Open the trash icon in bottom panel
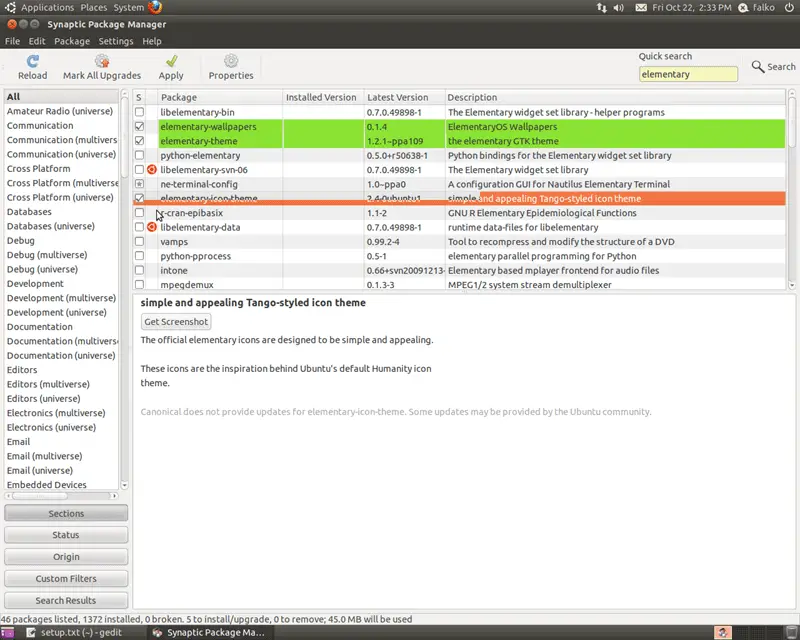 coord(792,633)
